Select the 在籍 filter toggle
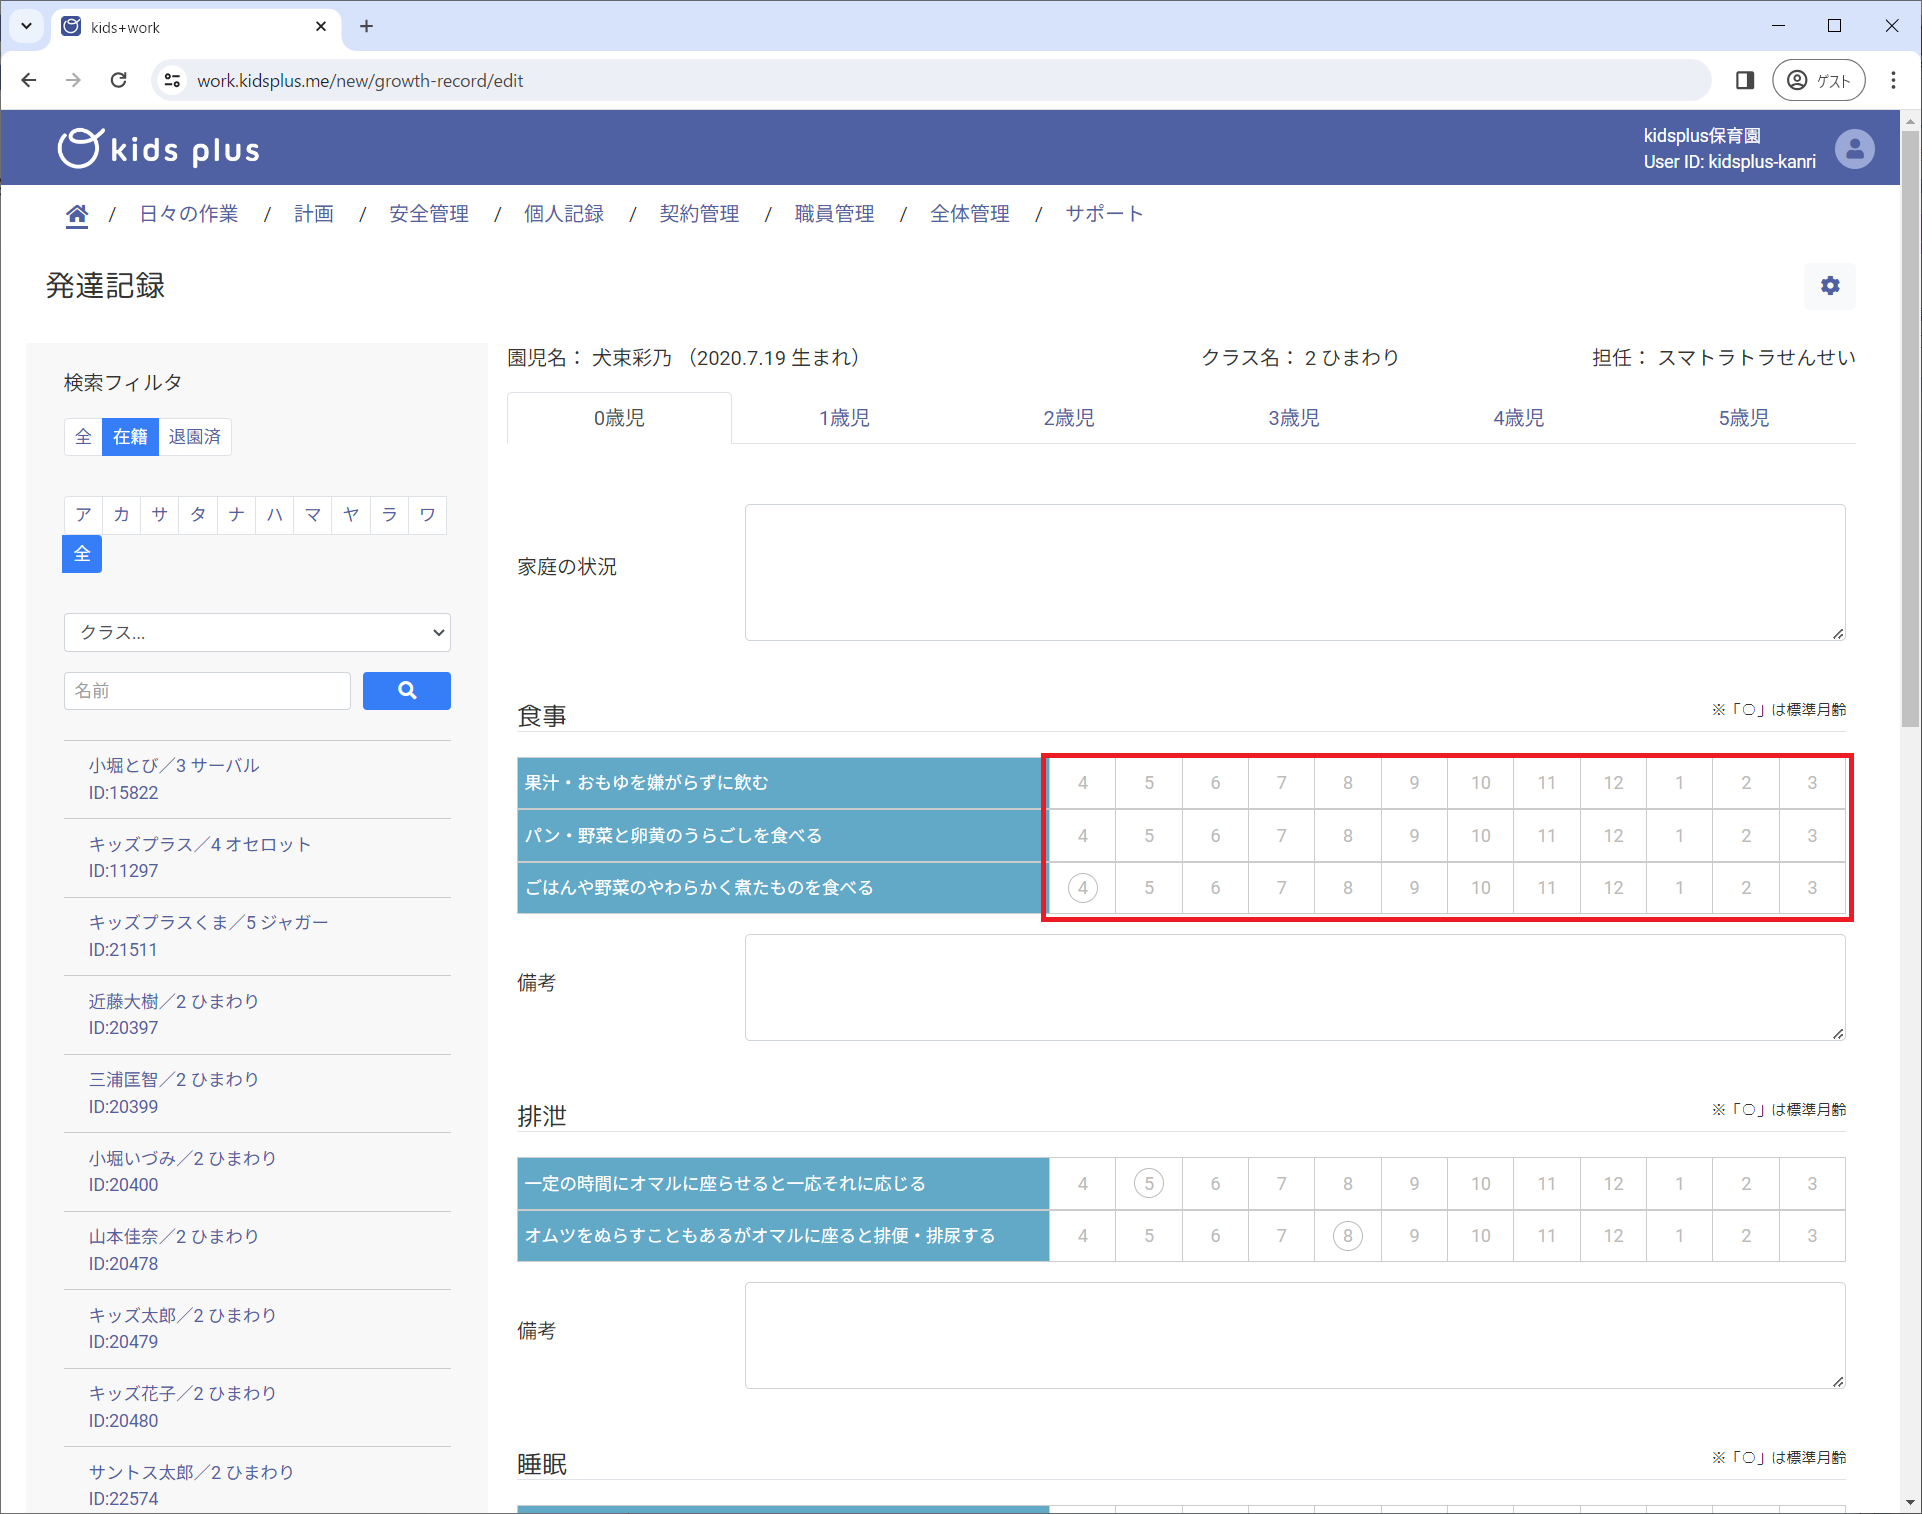Viewport: 1922px width, 1514px height. [130, 437]
